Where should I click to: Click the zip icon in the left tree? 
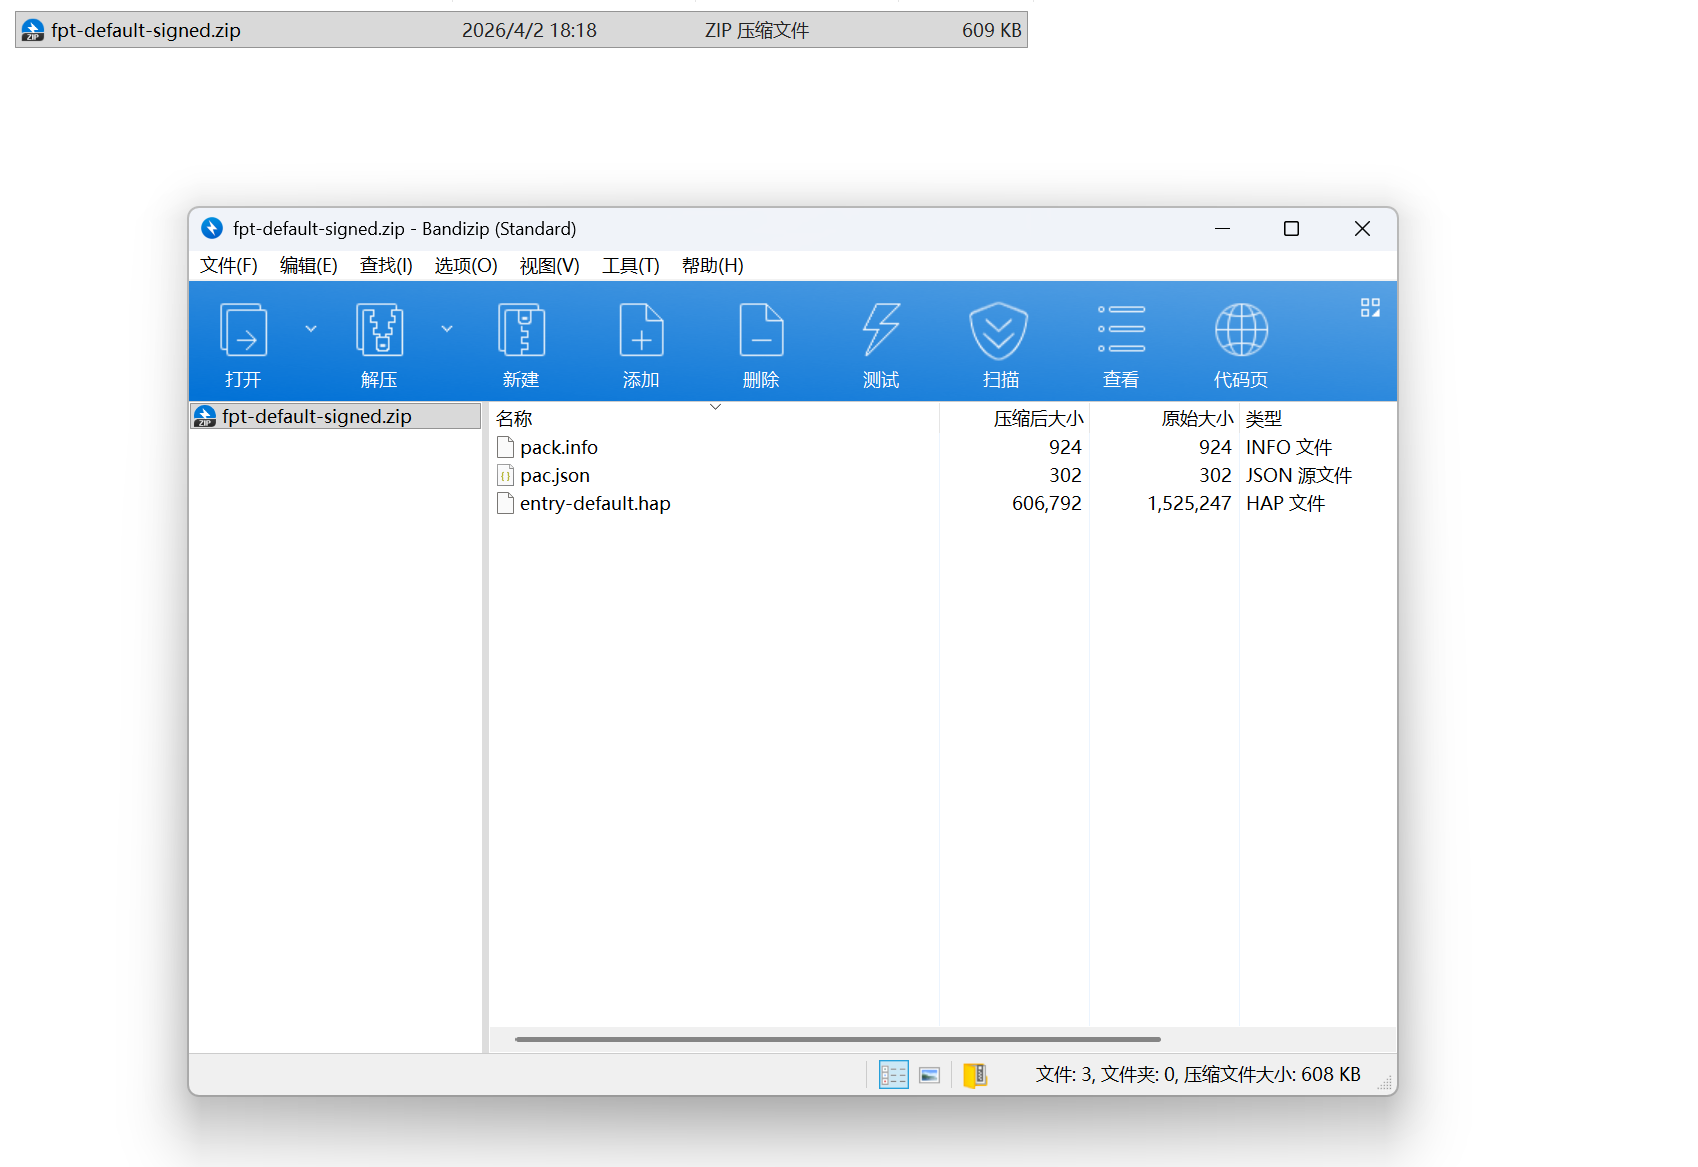point(205,416)
